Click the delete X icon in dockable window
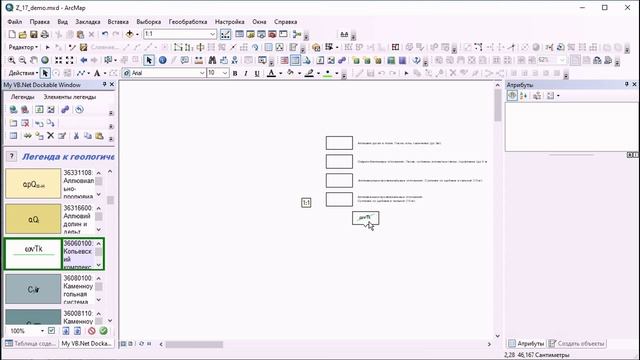This screenshot has width=640, height=360. click(51, 136)
